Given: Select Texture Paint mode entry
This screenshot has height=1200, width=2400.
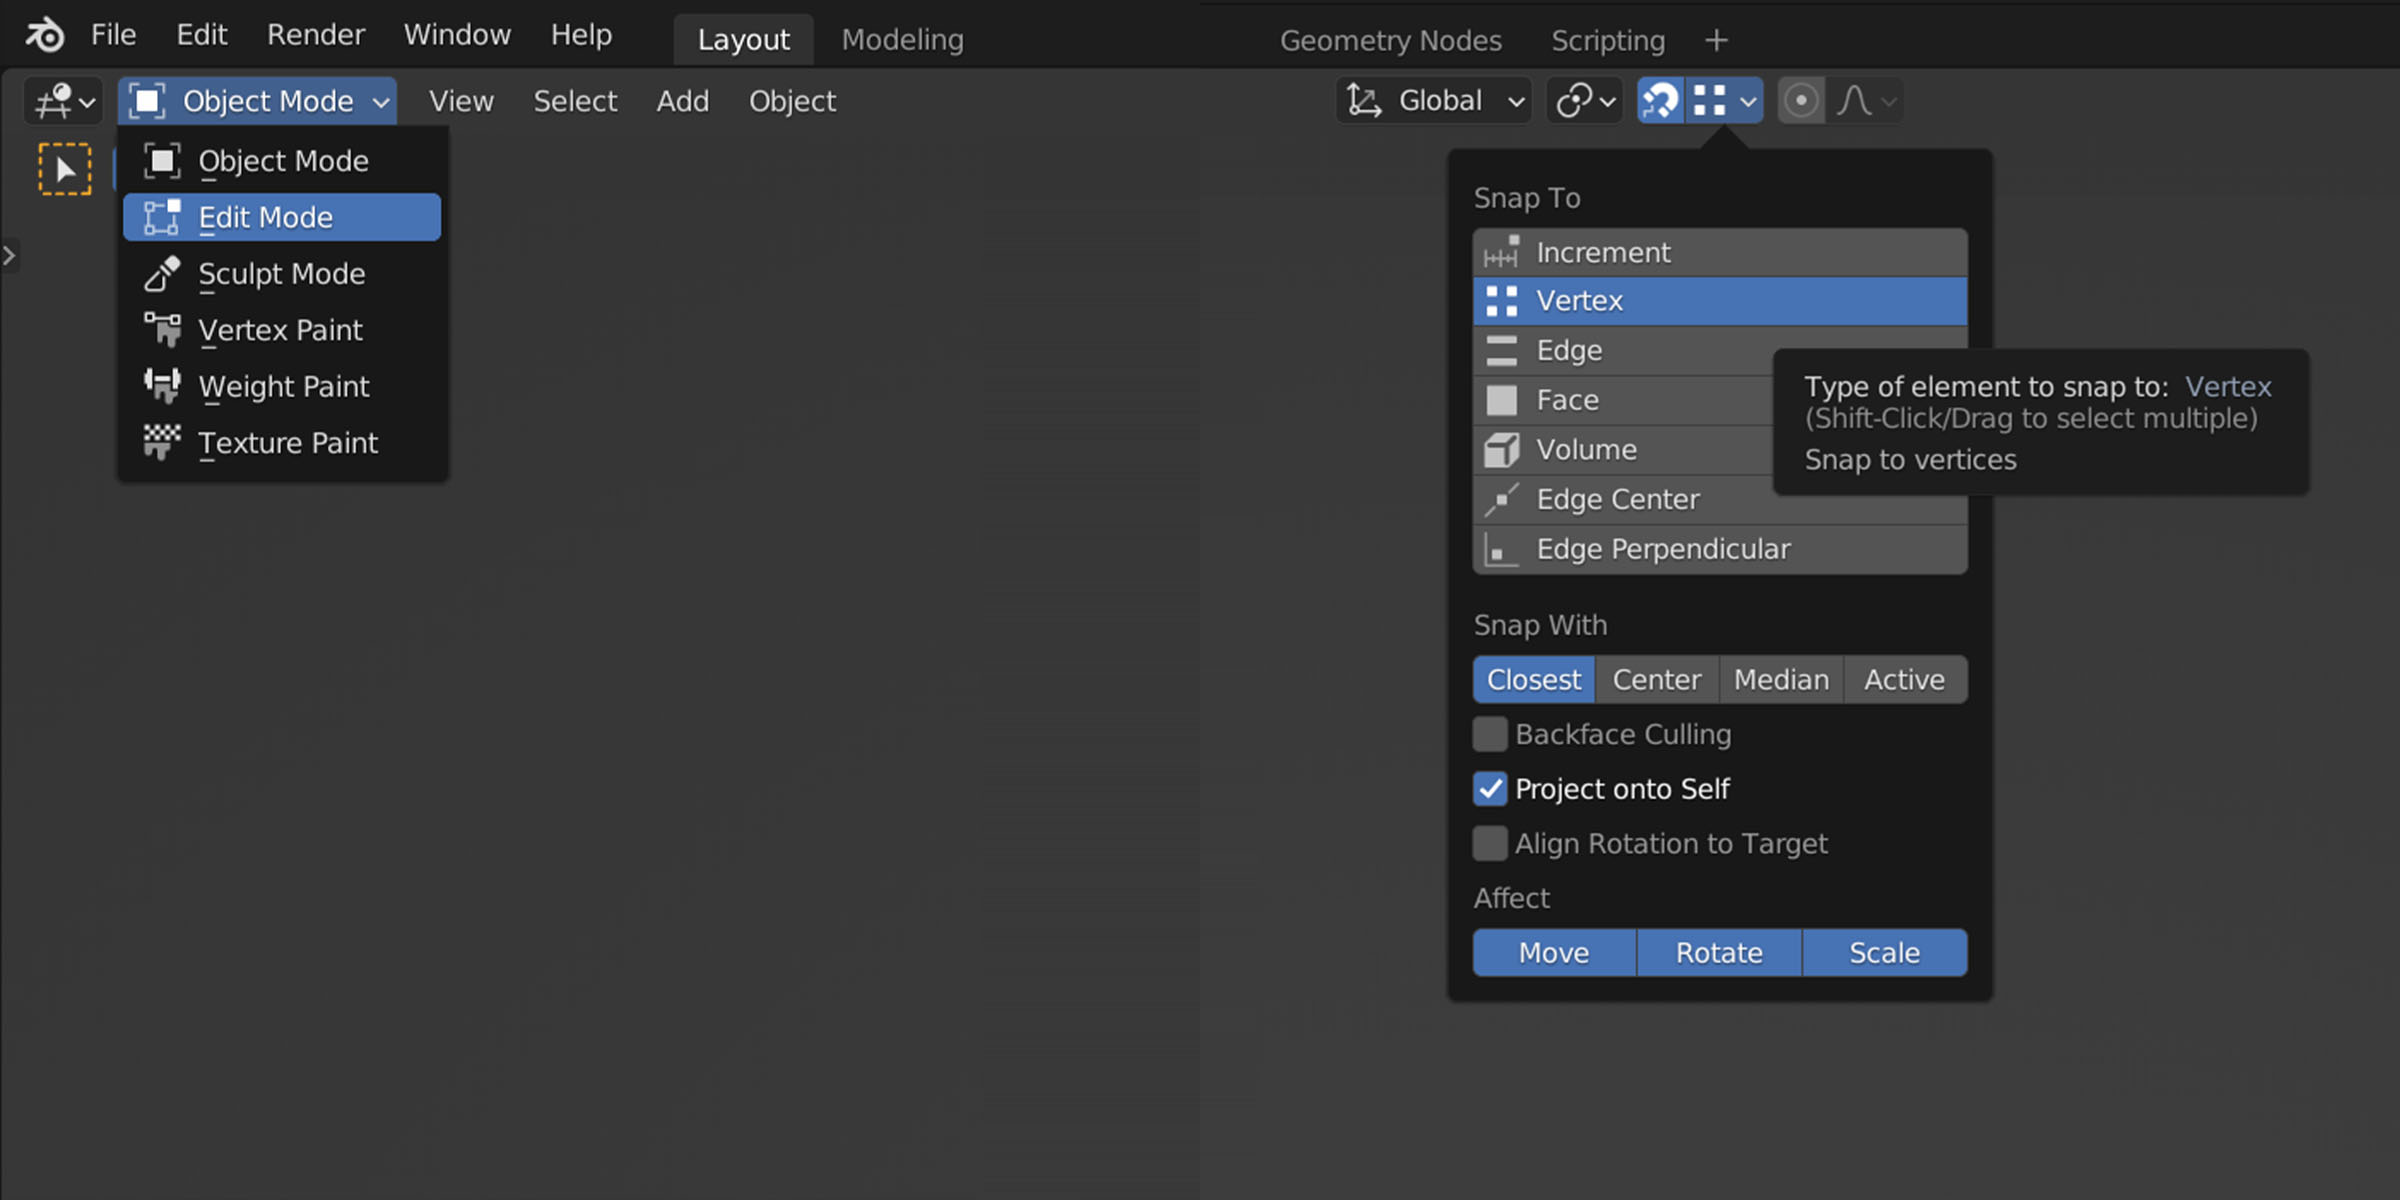Looking at the screenshot, I should pos(287,443).
